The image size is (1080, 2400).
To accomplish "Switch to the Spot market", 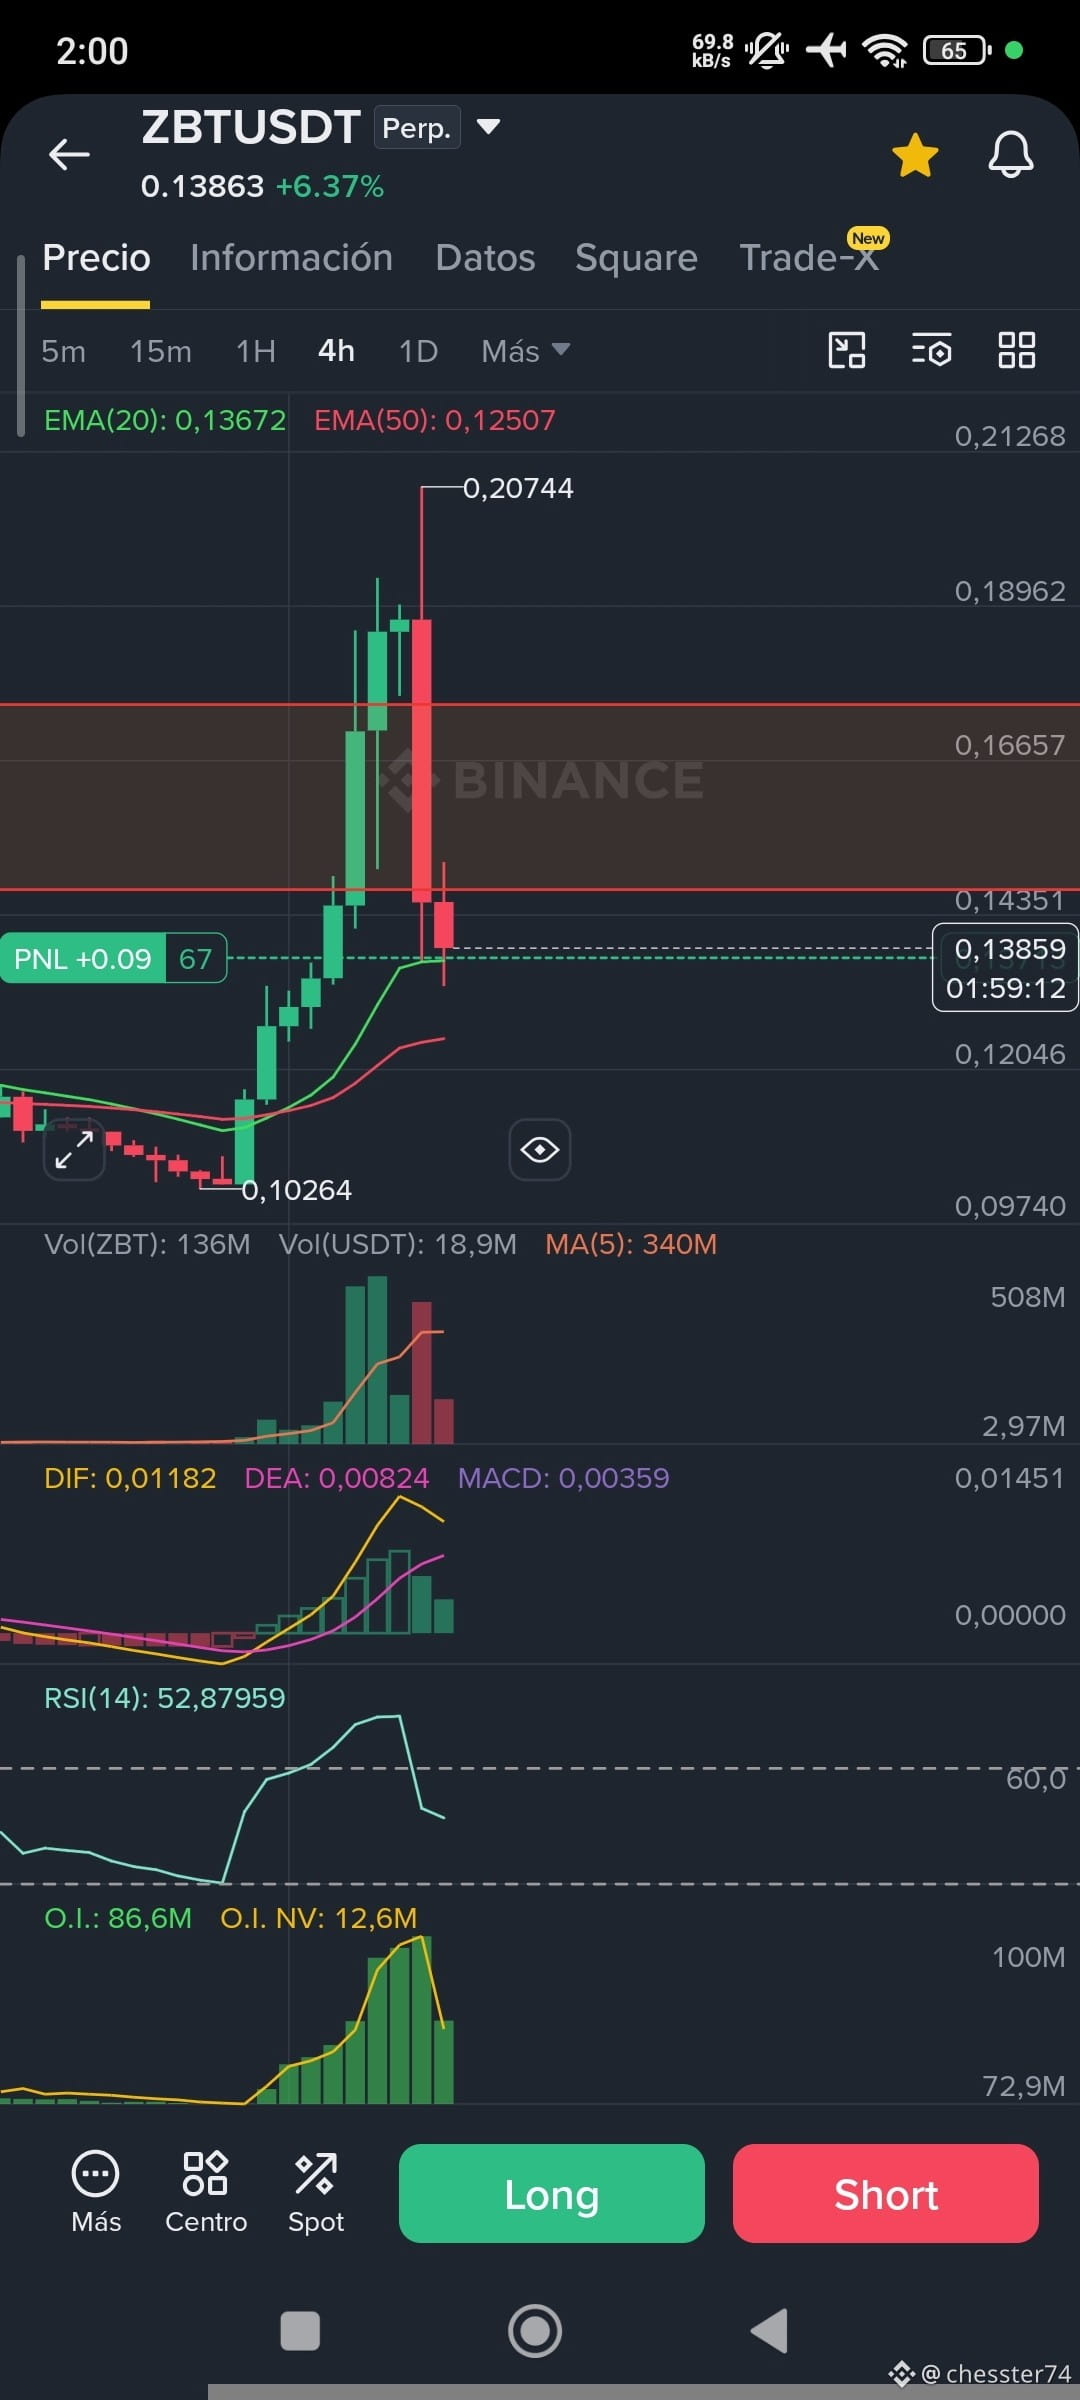I will coord(316,2193).
